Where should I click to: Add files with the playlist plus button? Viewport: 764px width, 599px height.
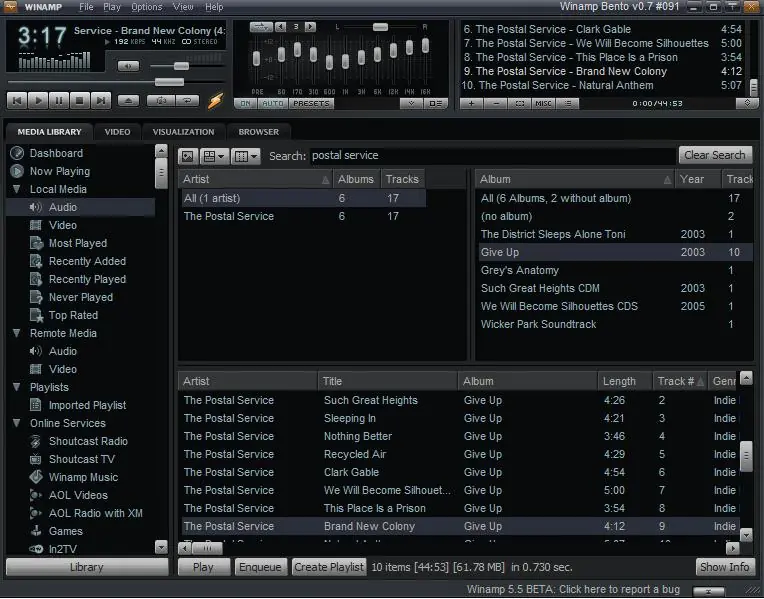click(471, 103)
